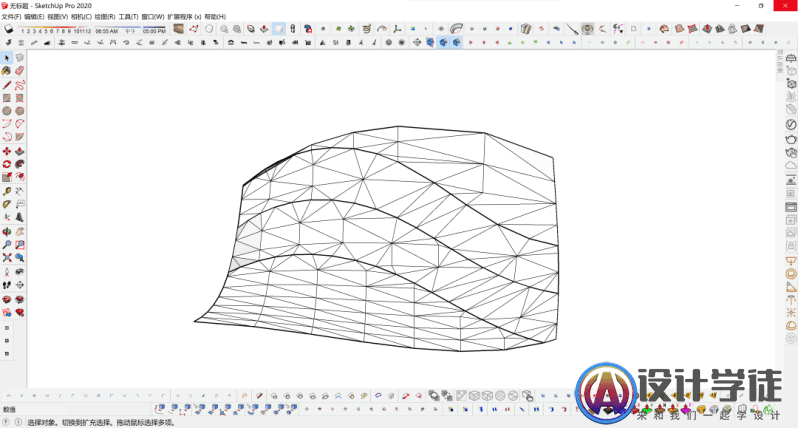
Task: Choose the Move tool
Action: (x=7, y=151)
